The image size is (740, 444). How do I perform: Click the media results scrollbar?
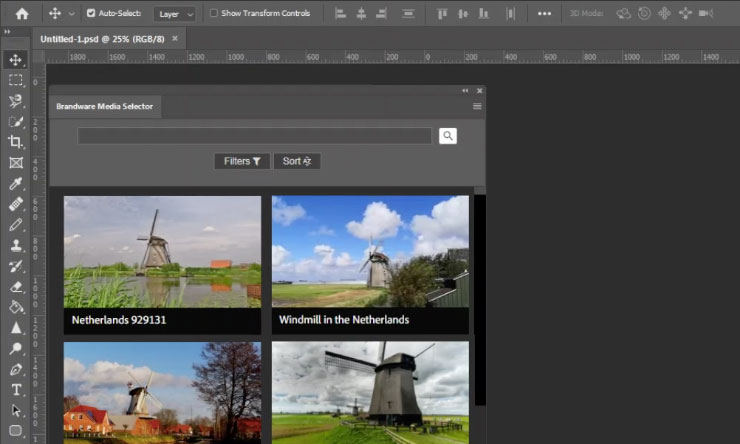pyautogui.click(x=480, y=300)
